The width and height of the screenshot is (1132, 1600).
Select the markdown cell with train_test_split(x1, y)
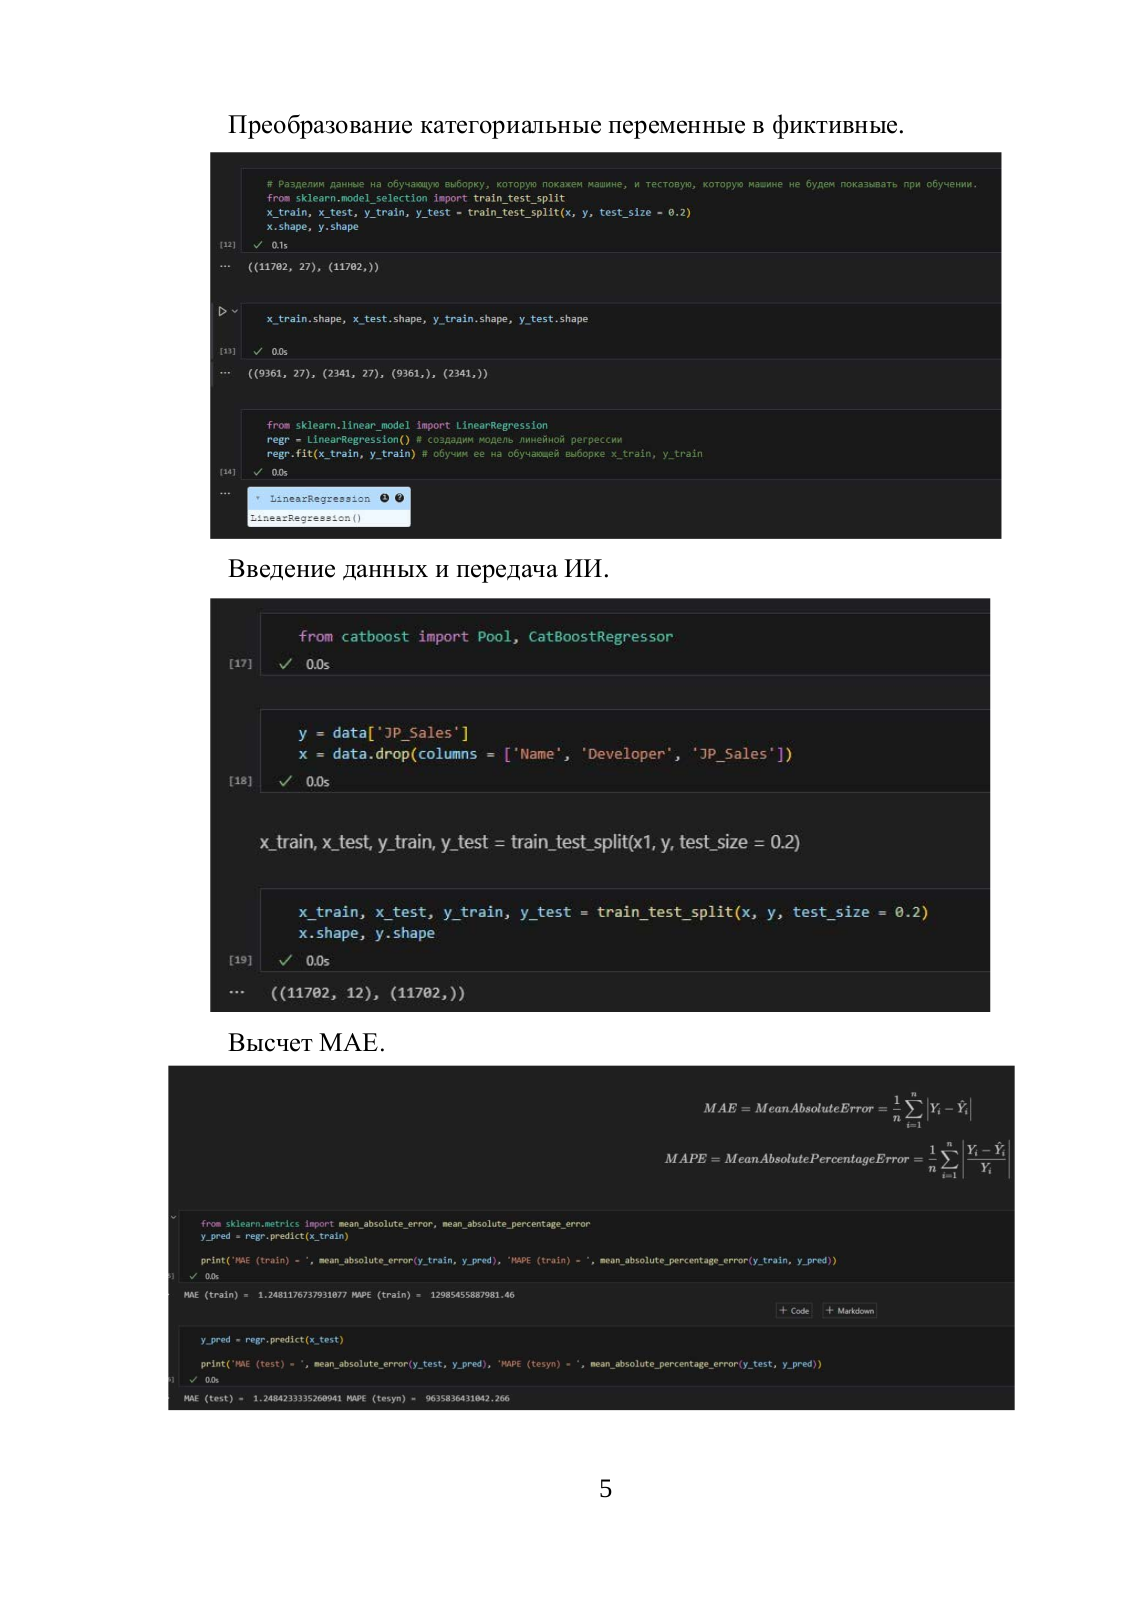529,842
